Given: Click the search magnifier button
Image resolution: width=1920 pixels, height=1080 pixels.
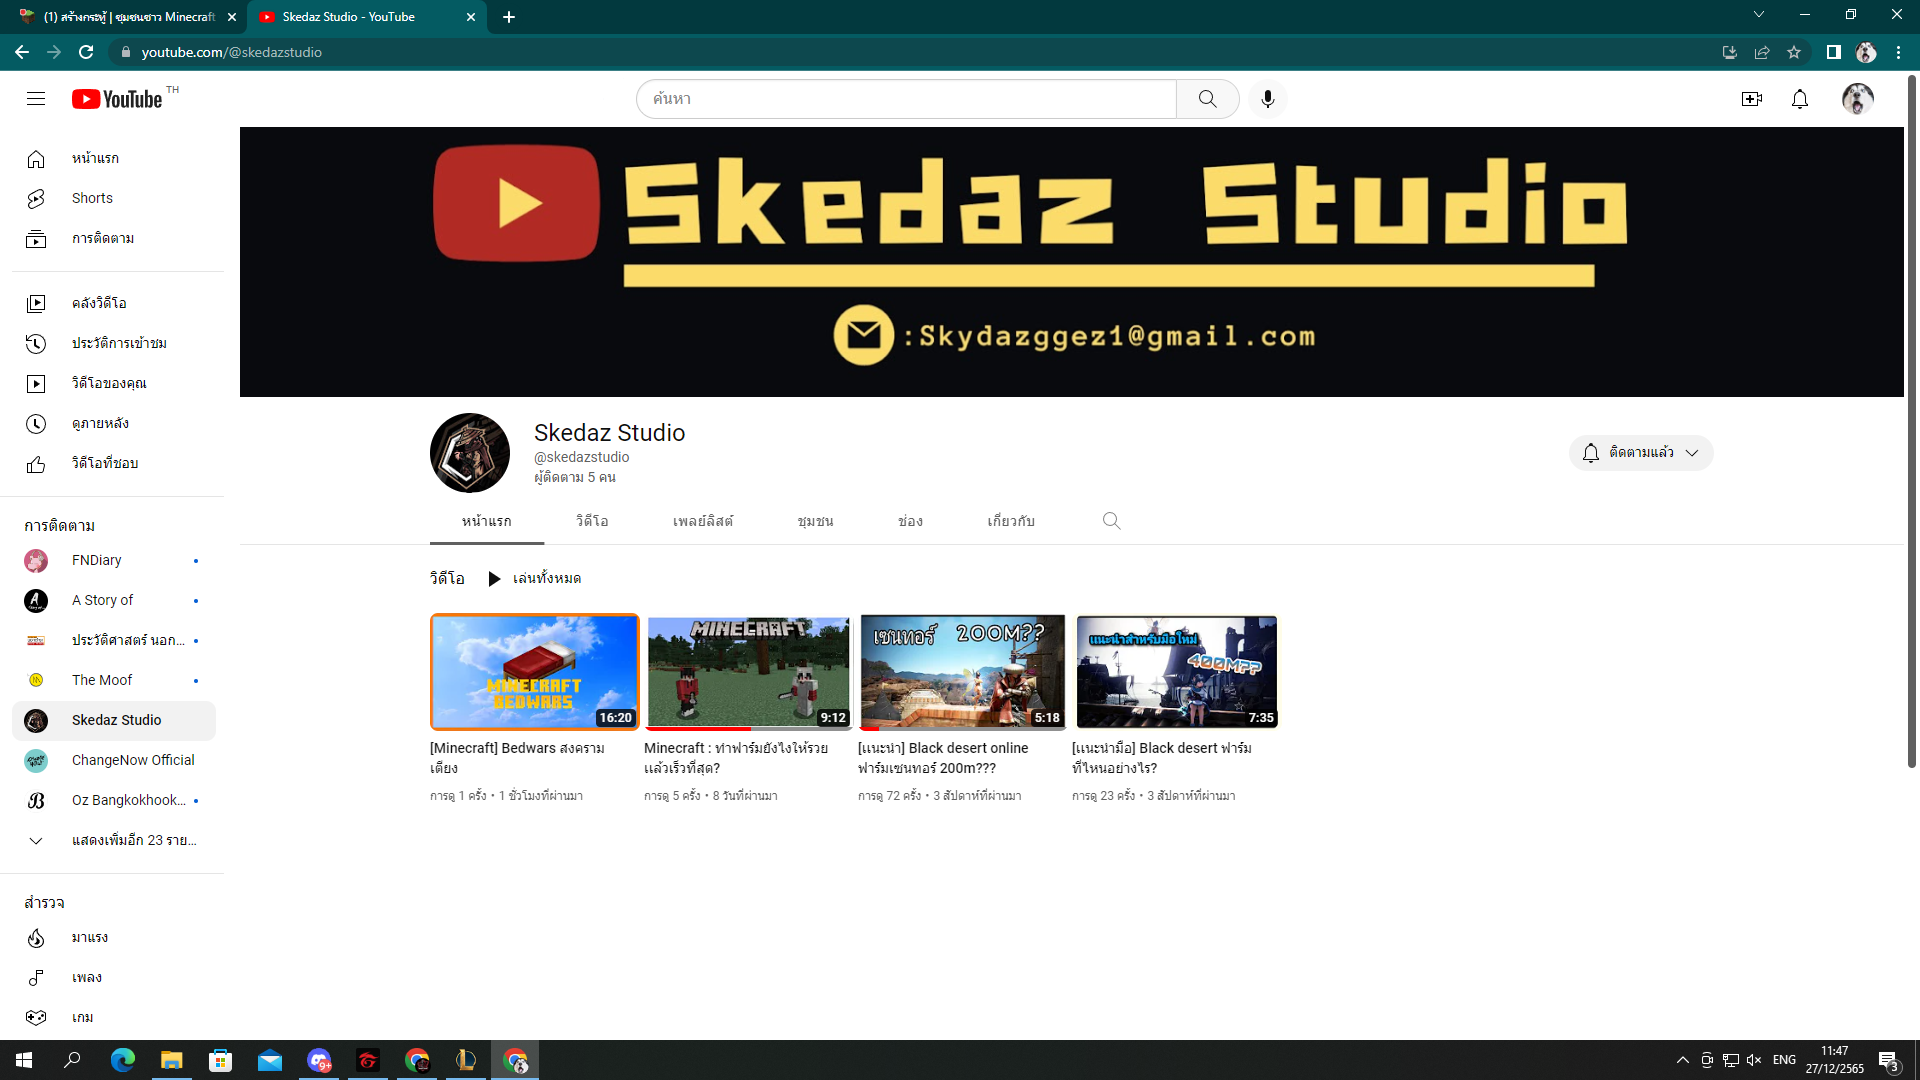Looking at the screenshot, I should click(1208, 99).
